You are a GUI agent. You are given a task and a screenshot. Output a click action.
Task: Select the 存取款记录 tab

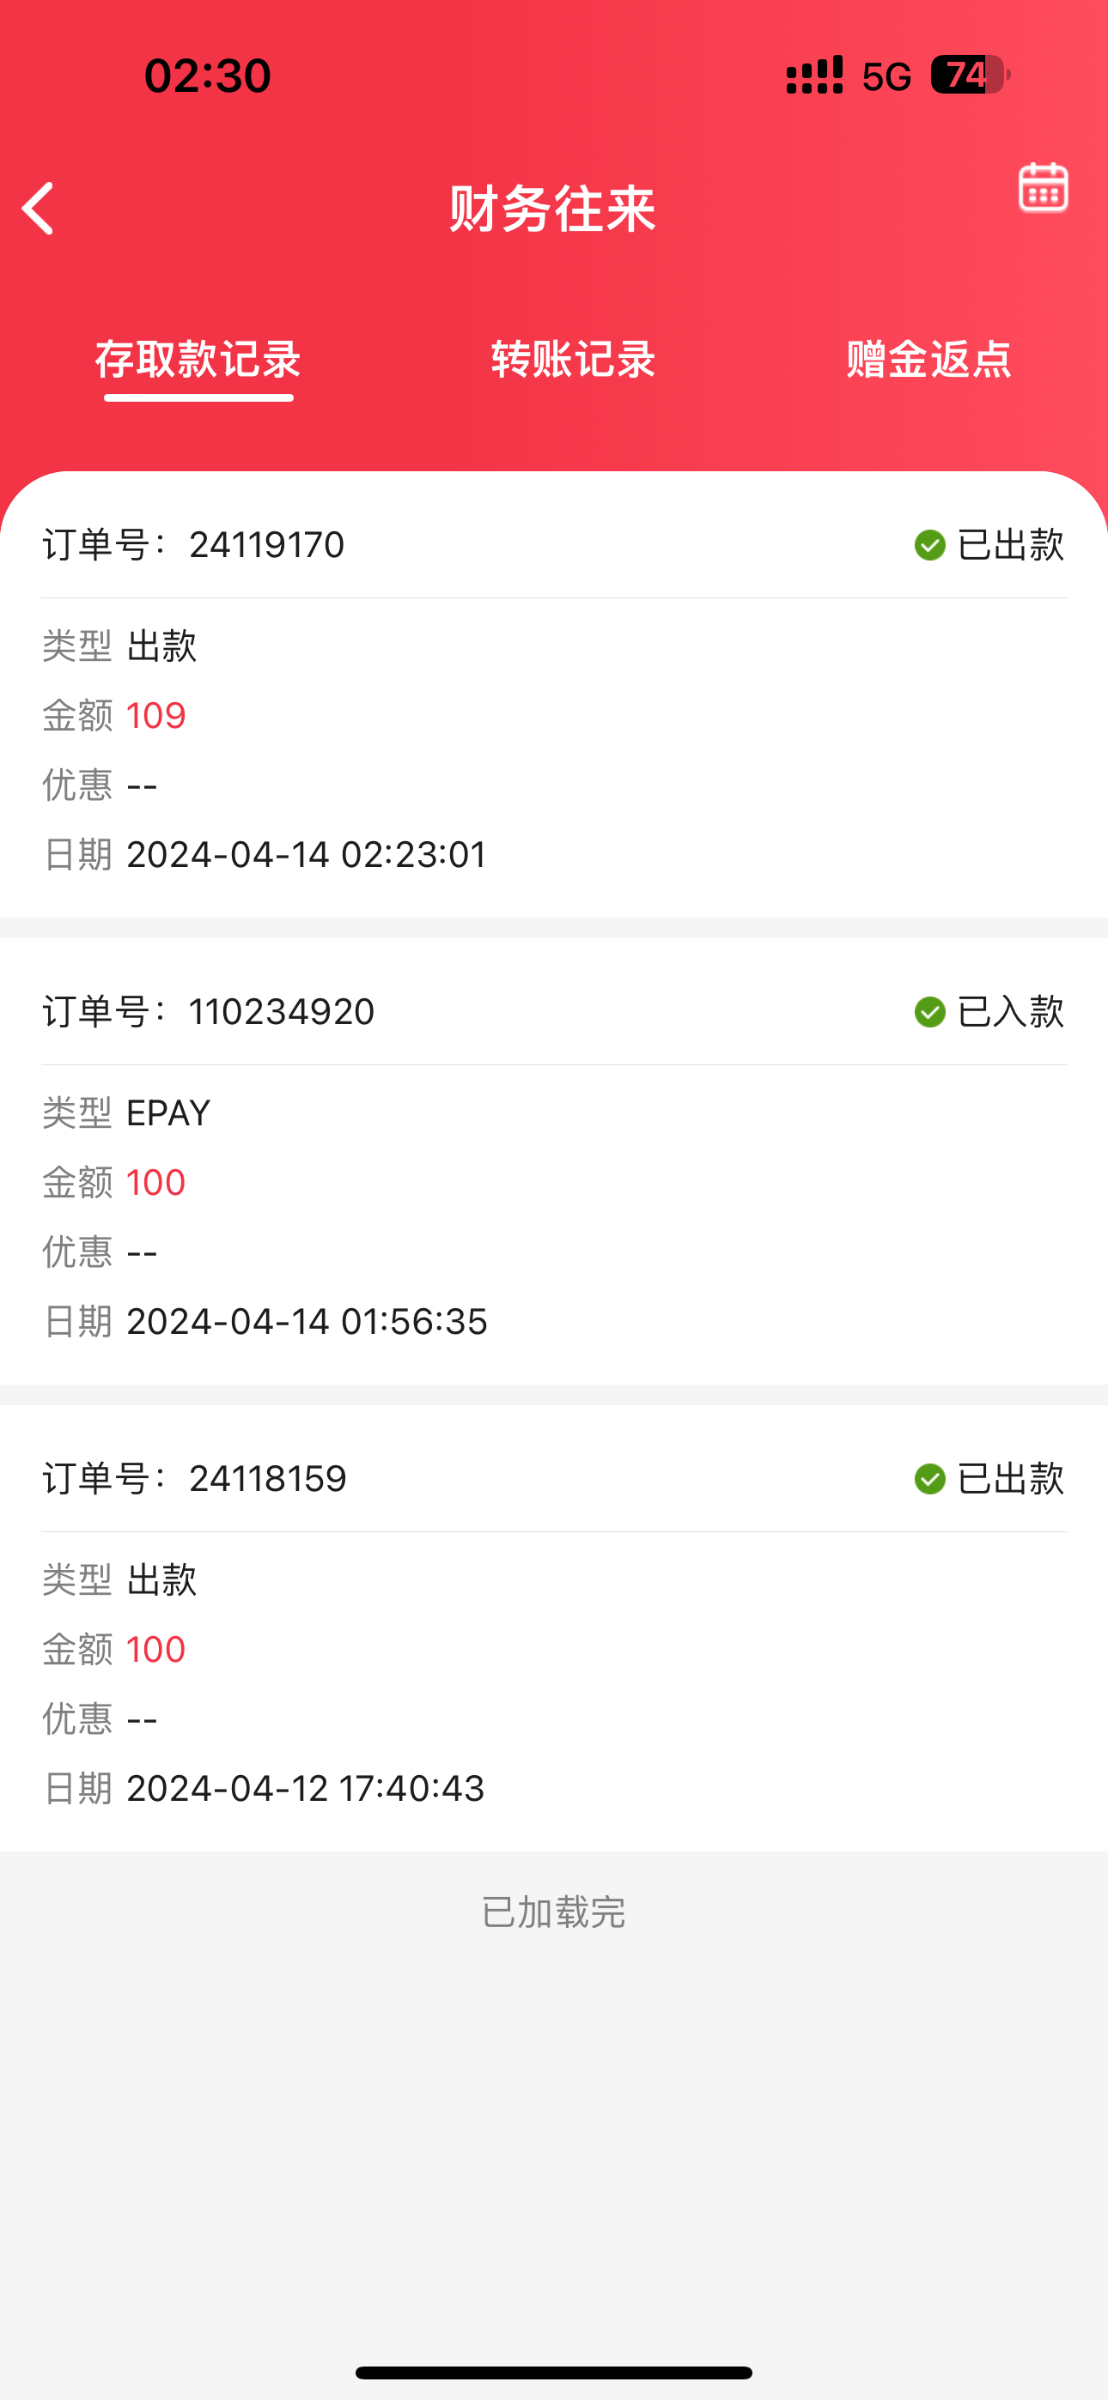pyautogui.click(x=198, y=360)
